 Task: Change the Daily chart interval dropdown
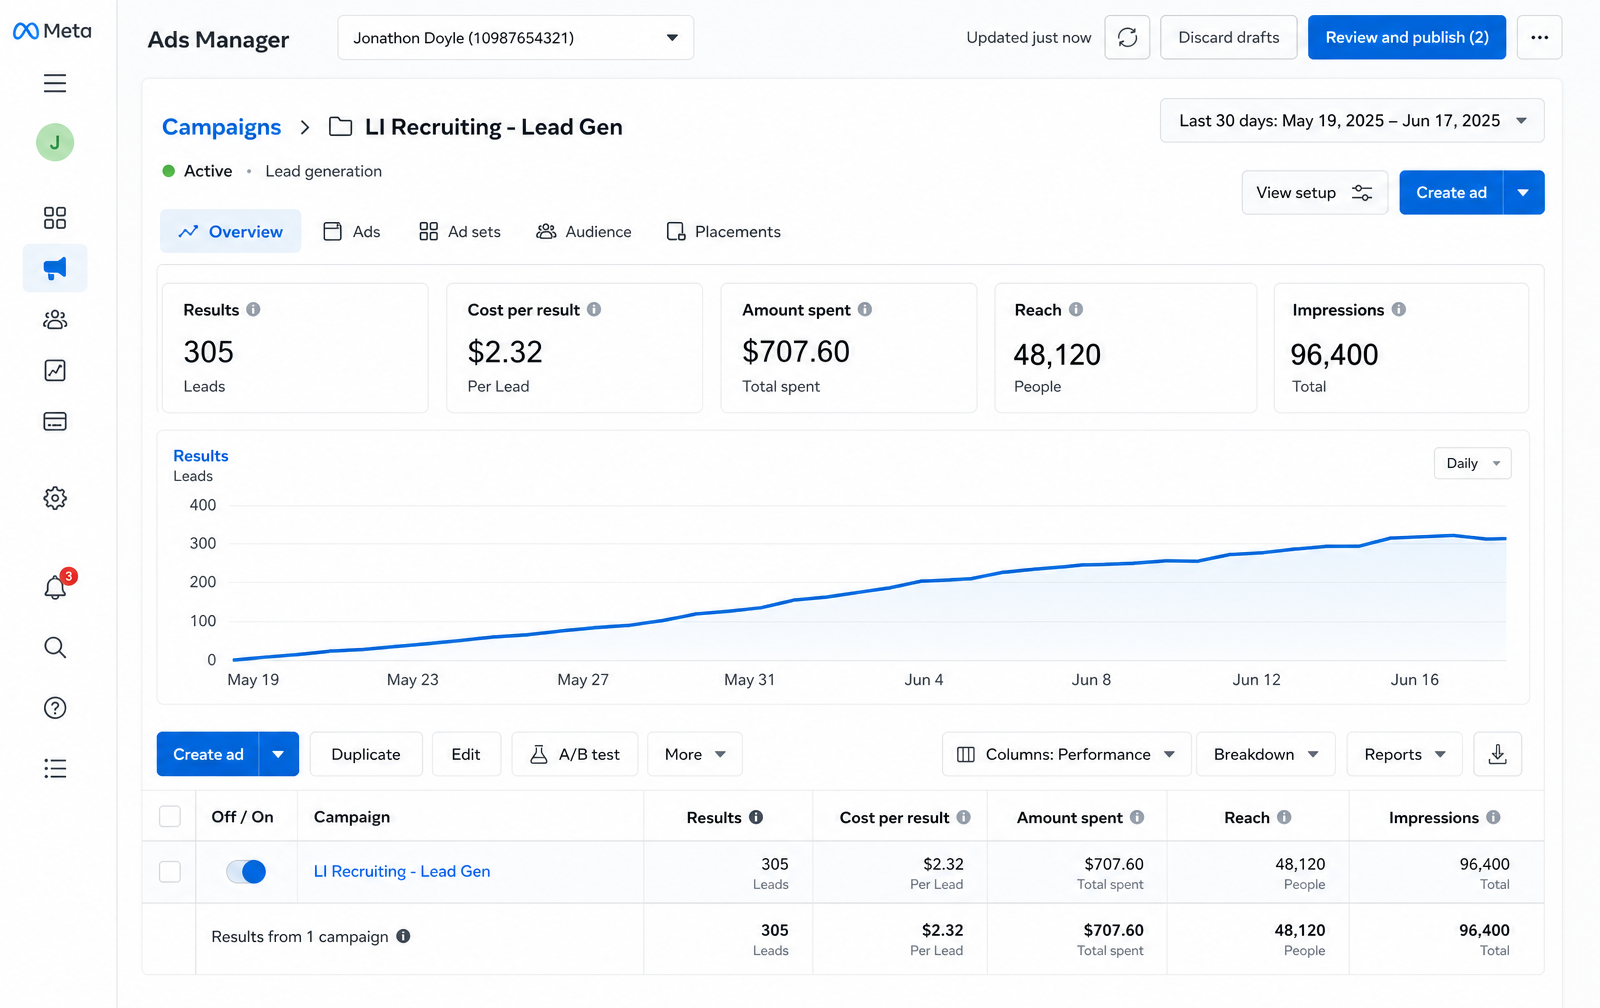(x=1472, y=463)
